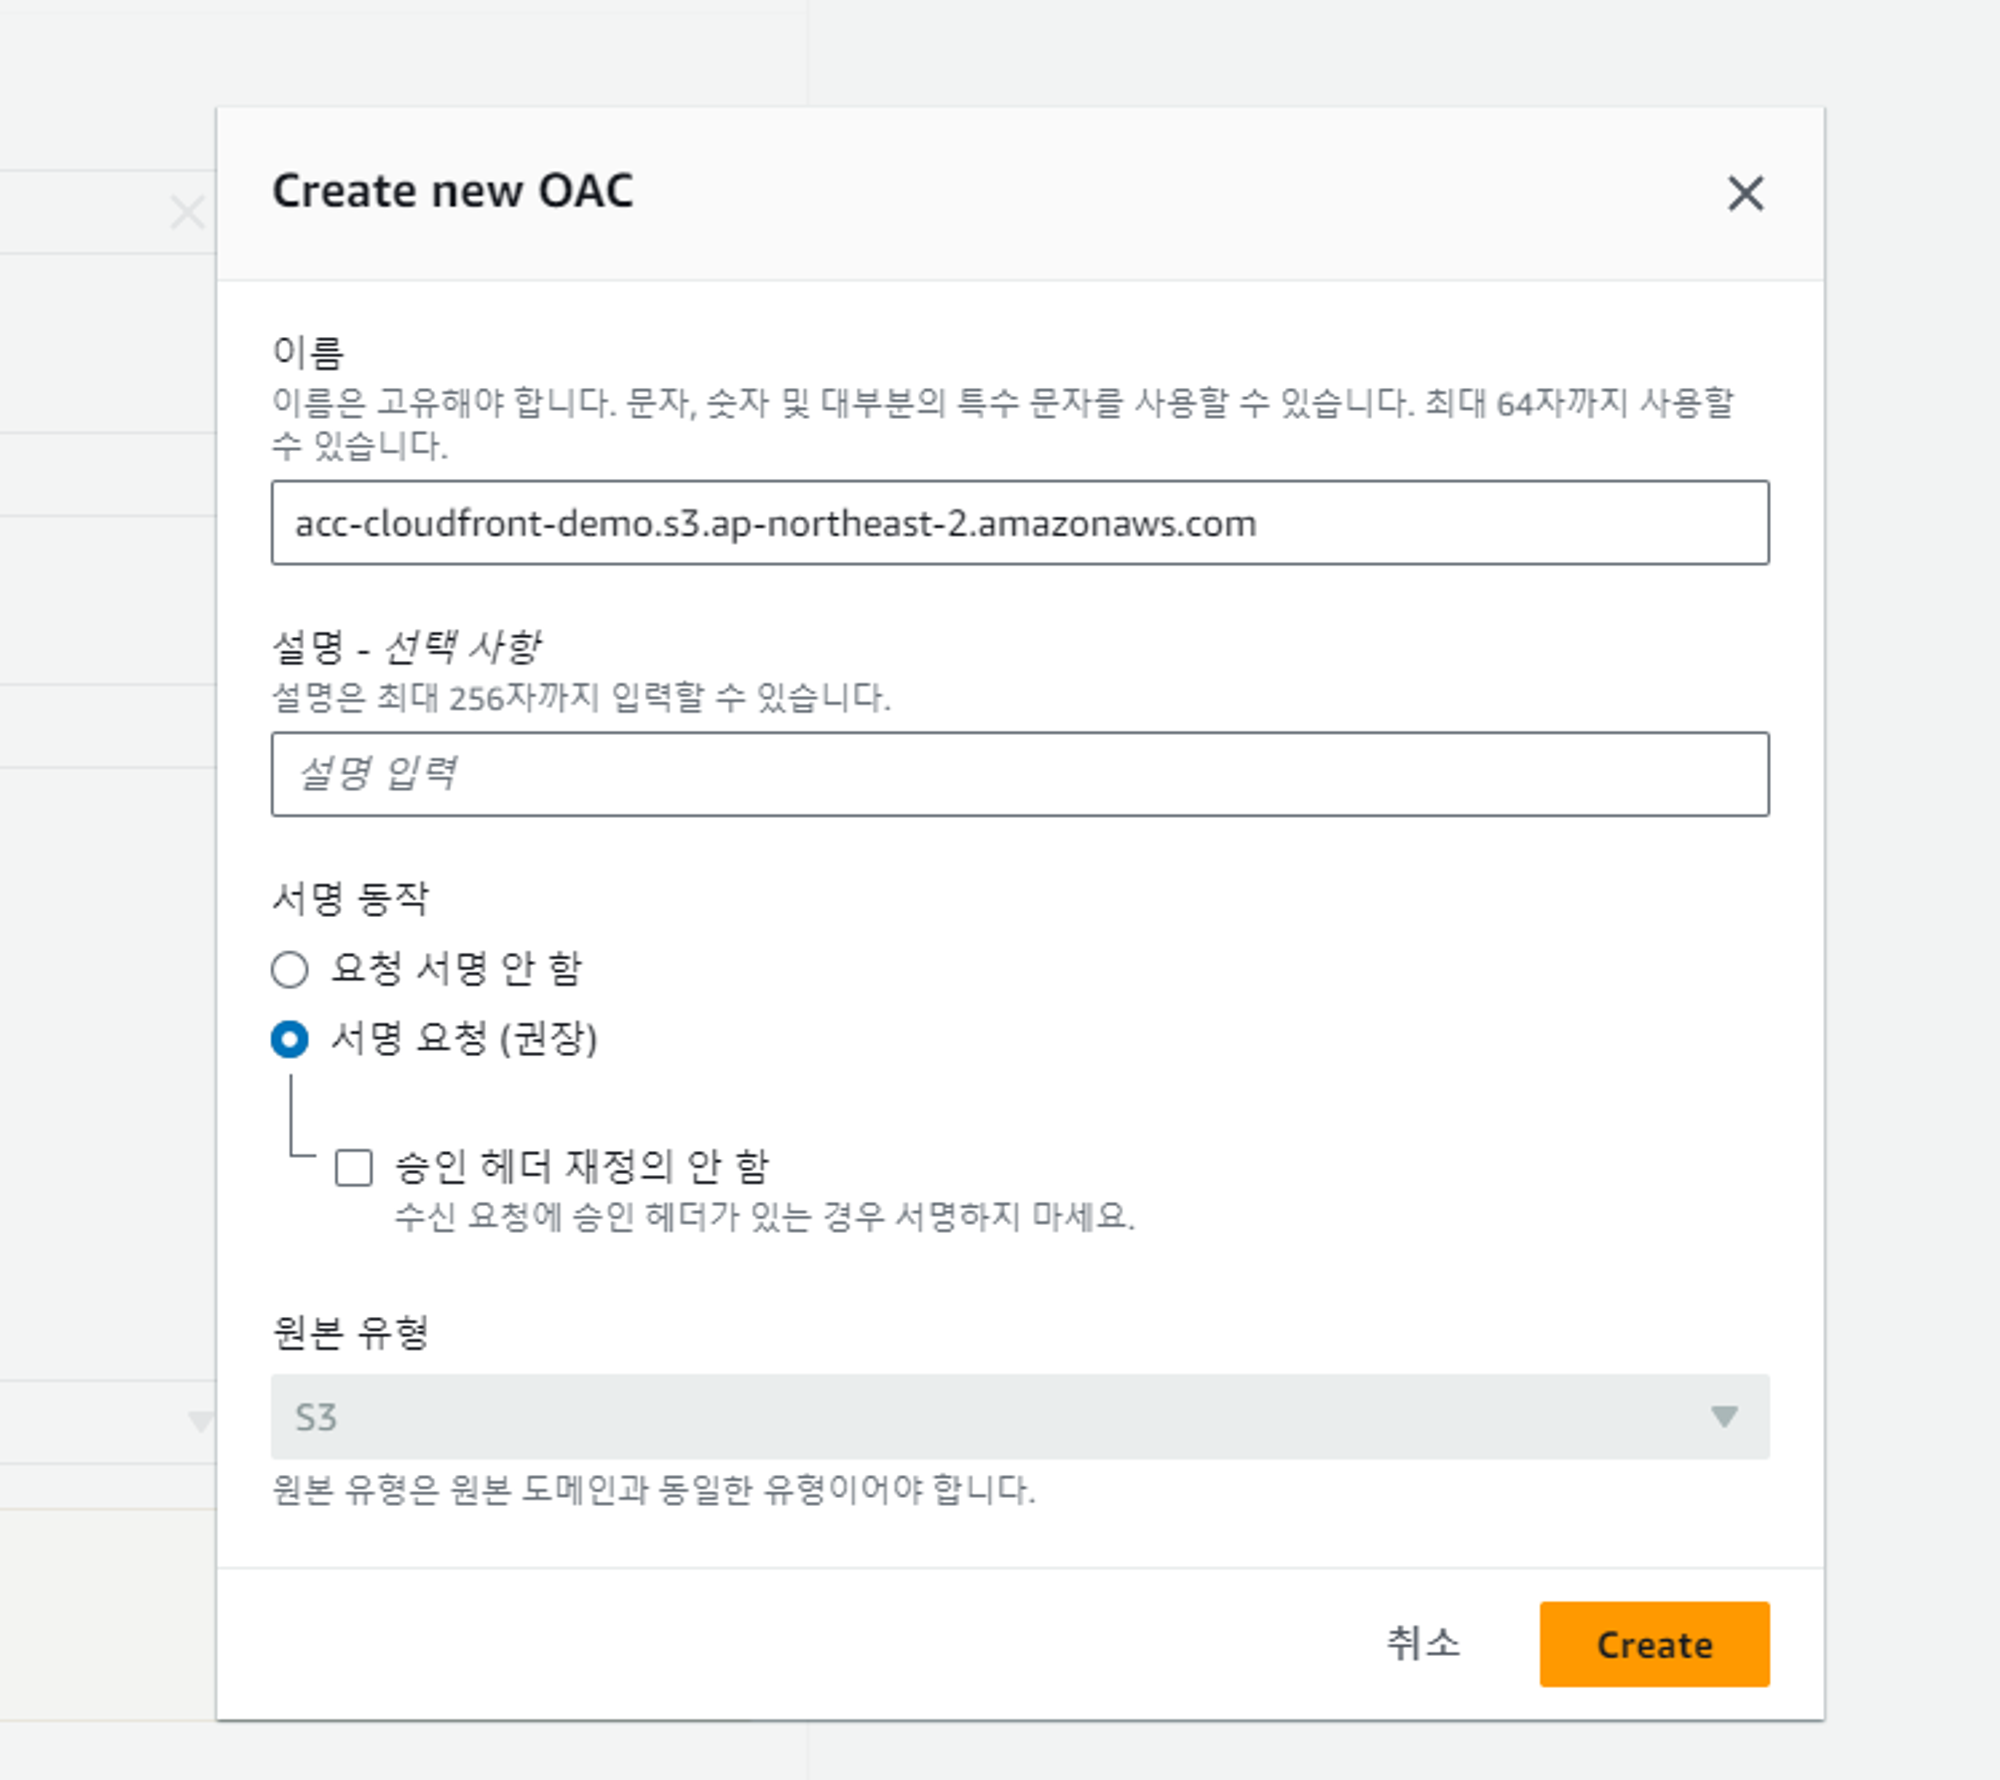Click the 취소 cancel button

tap(1422, 1643)
